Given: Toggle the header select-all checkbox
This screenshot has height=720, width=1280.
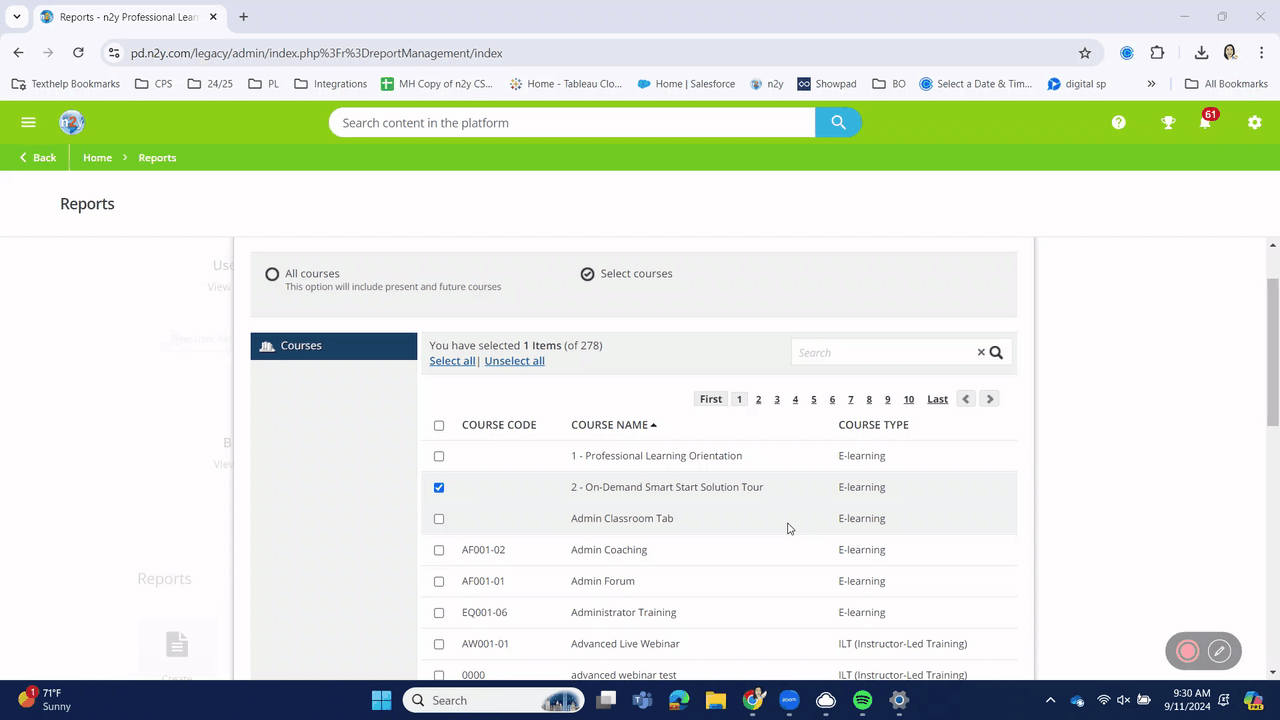Looking at the screenshot, I should (439, 425).
